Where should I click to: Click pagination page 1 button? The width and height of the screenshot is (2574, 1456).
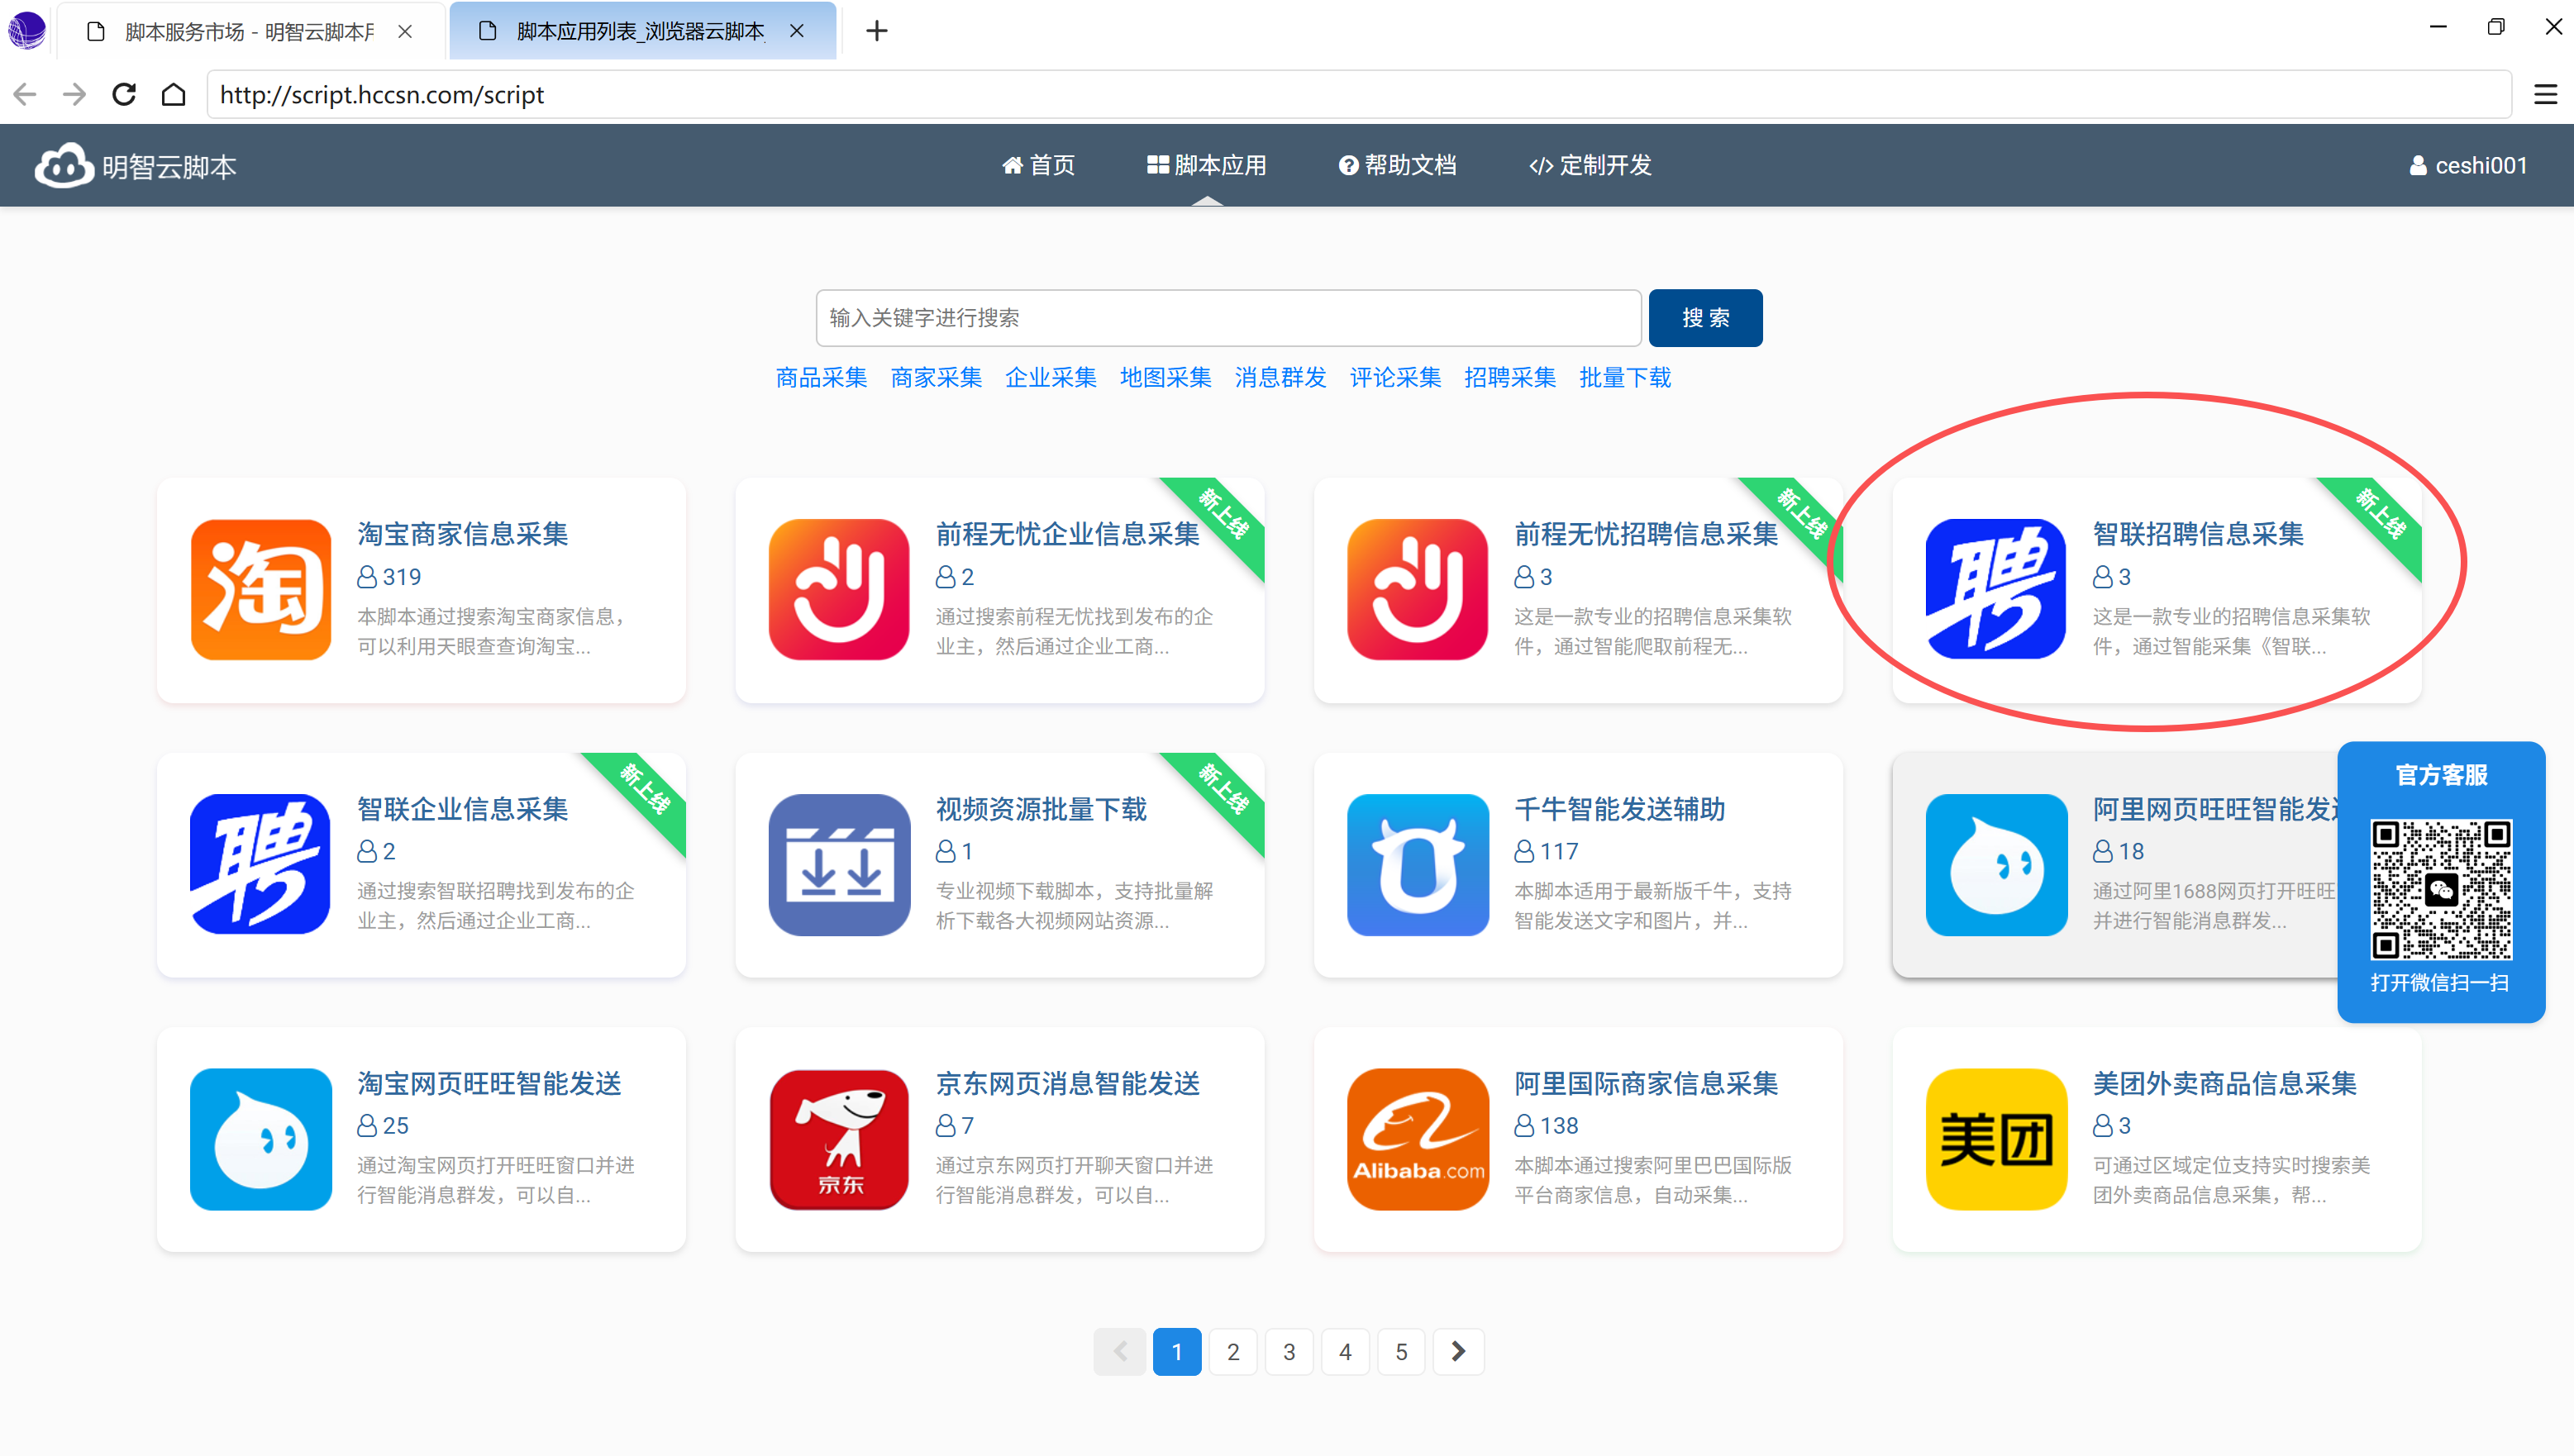click(x=1177, y=1352)
